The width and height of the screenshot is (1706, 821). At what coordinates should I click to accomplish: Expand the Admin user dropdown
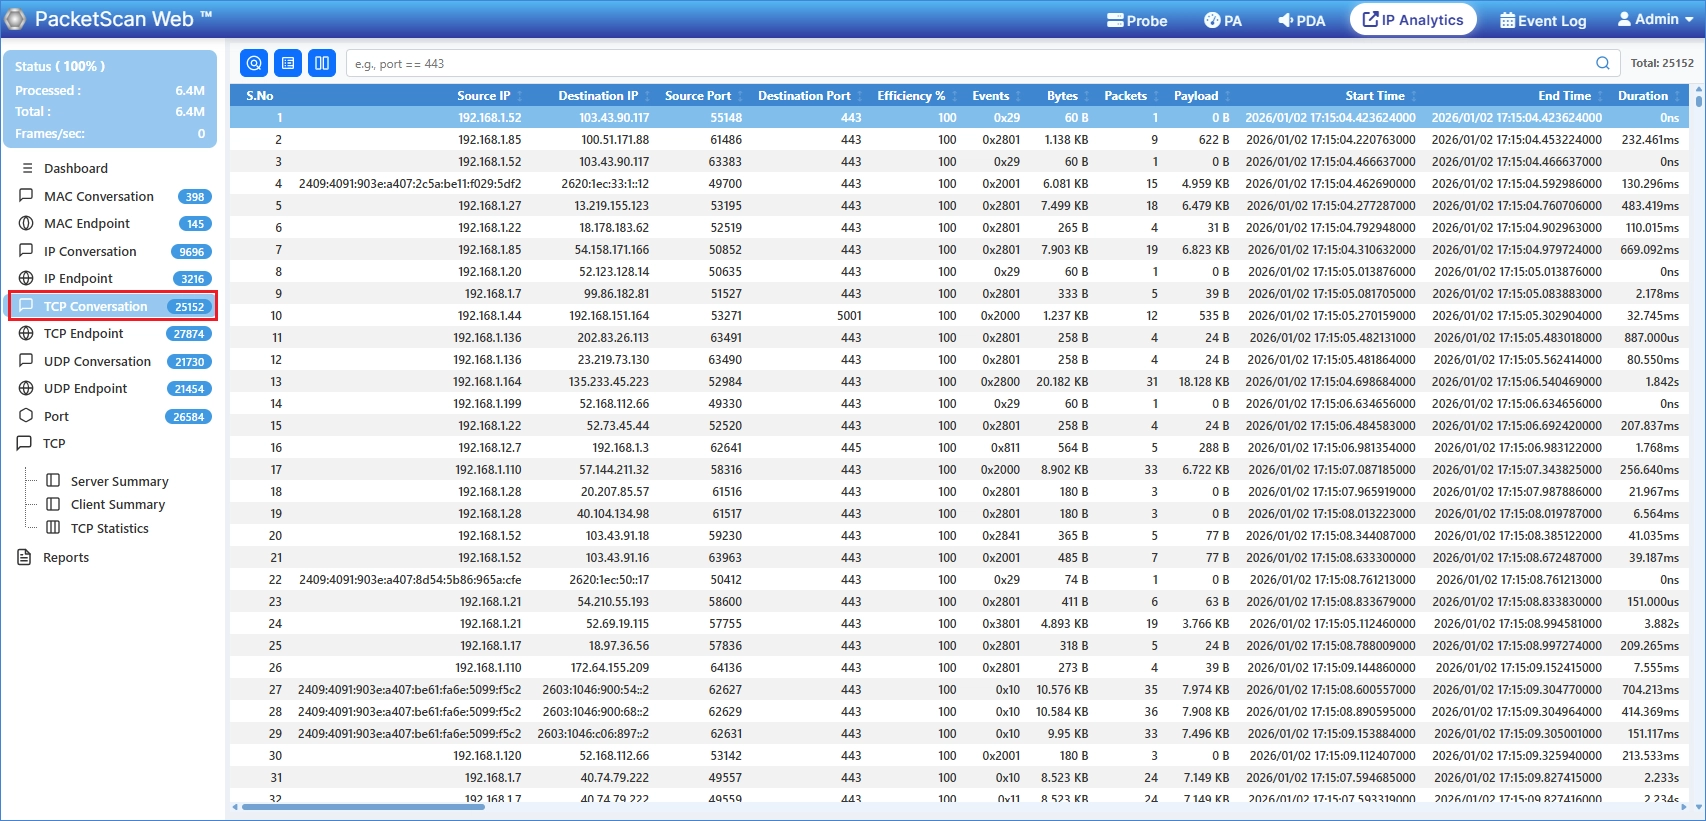pyautogui.click(x=1655, y=19)
